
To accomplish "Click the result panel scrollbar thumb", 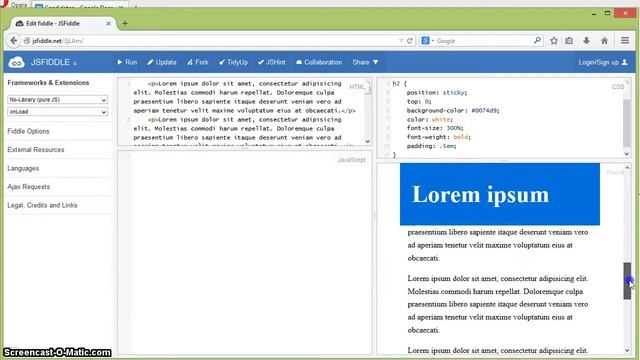I will (x=627, y=281).
